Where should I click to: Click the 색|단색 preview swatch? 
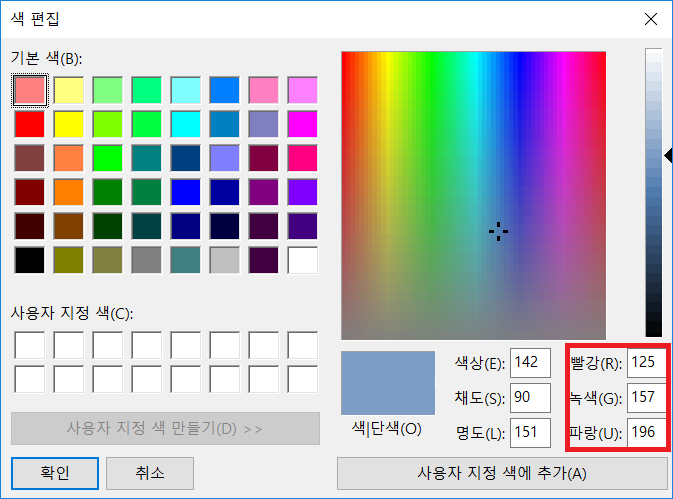click(x=388, y=383)
